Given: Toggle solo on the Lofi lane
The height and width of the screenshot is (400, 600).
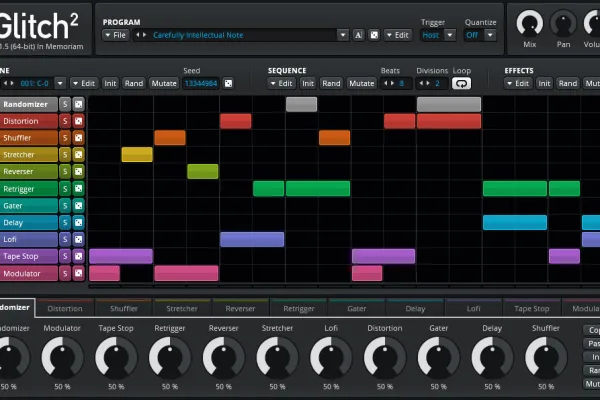Looking at the screenshot, I should 65,239.
